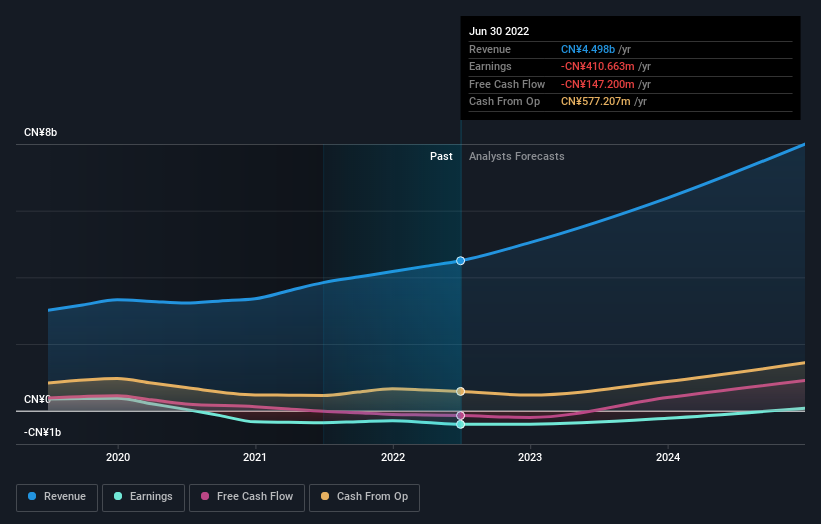Click the CN¥4.498b revenue value
Screen dimensions: 821x524
(x=587, y=49)
